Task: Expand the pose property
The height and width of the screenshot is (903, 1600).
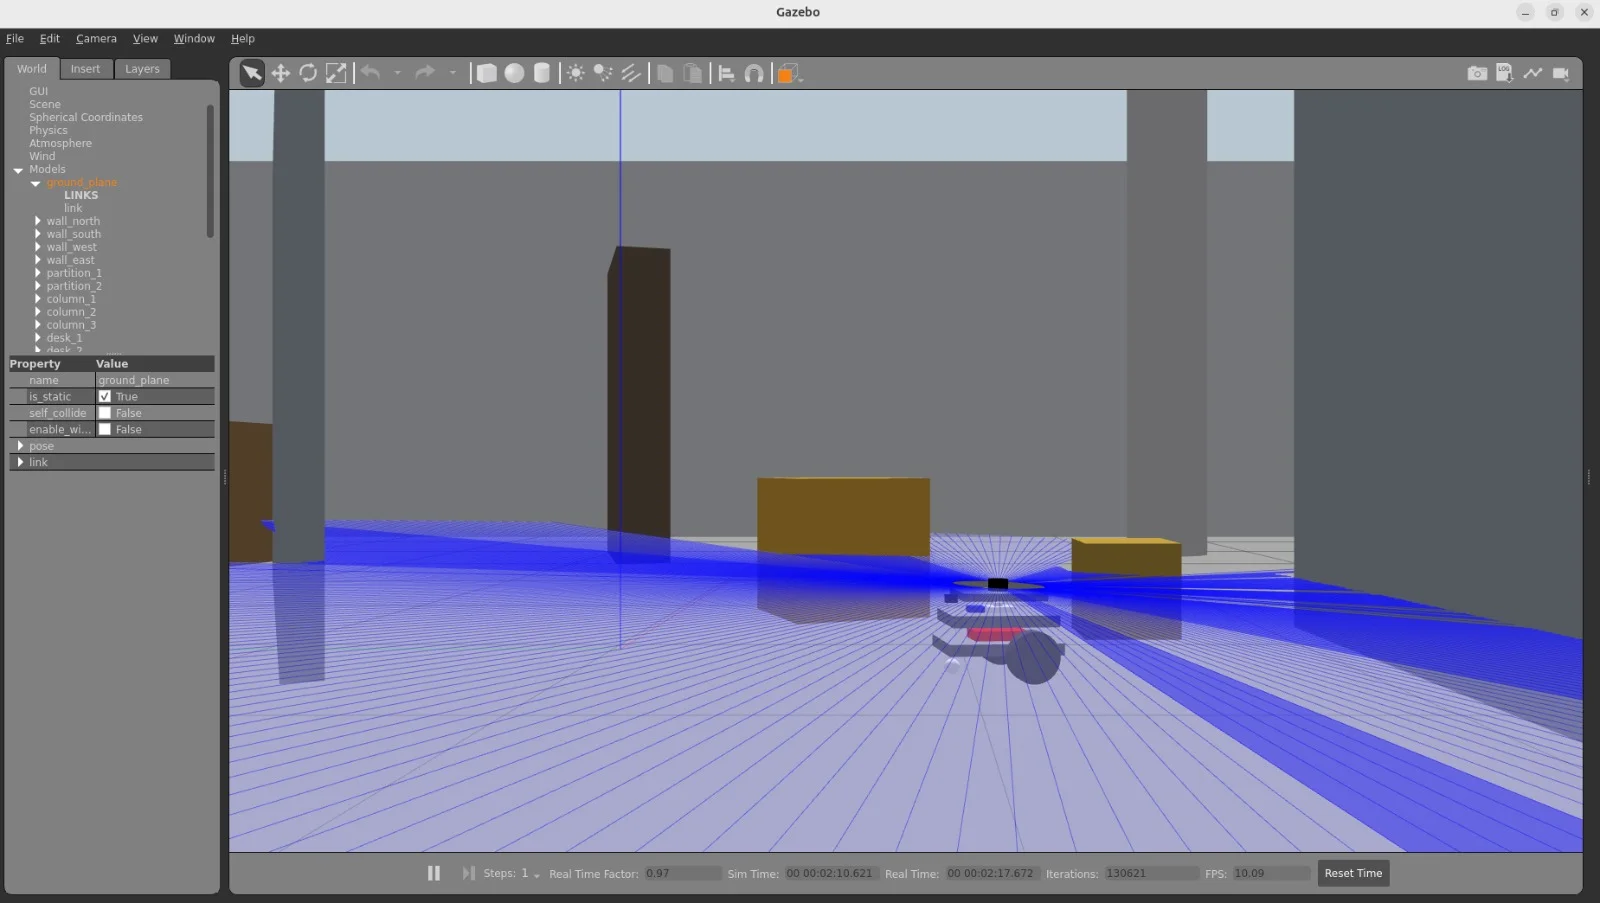Action: [20, 446]
